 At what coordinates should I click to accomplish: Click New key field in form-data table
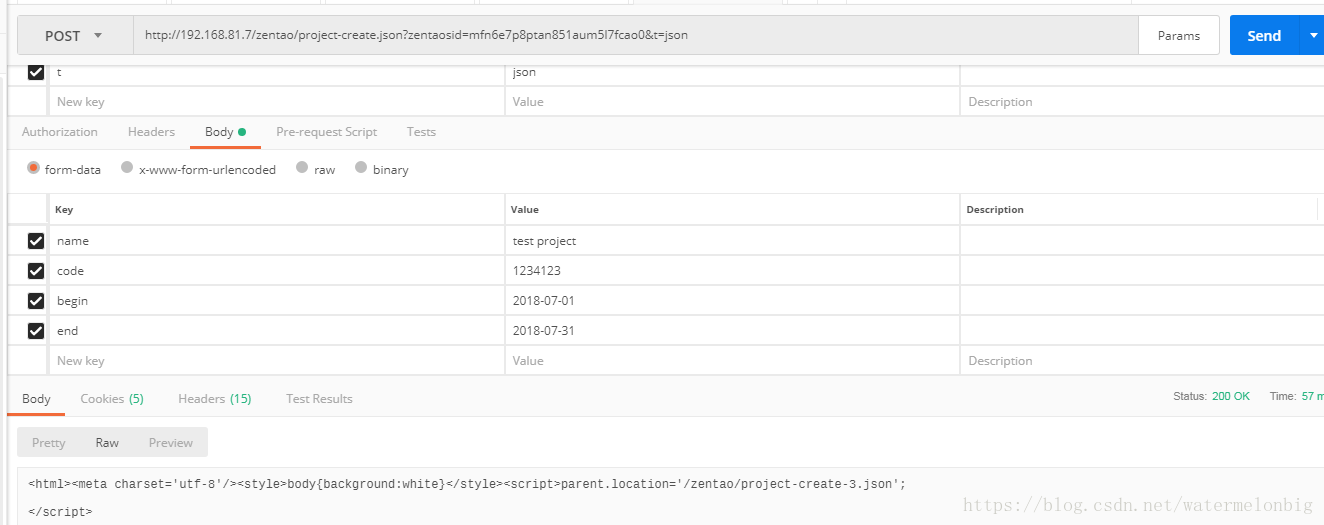[276, 361]
